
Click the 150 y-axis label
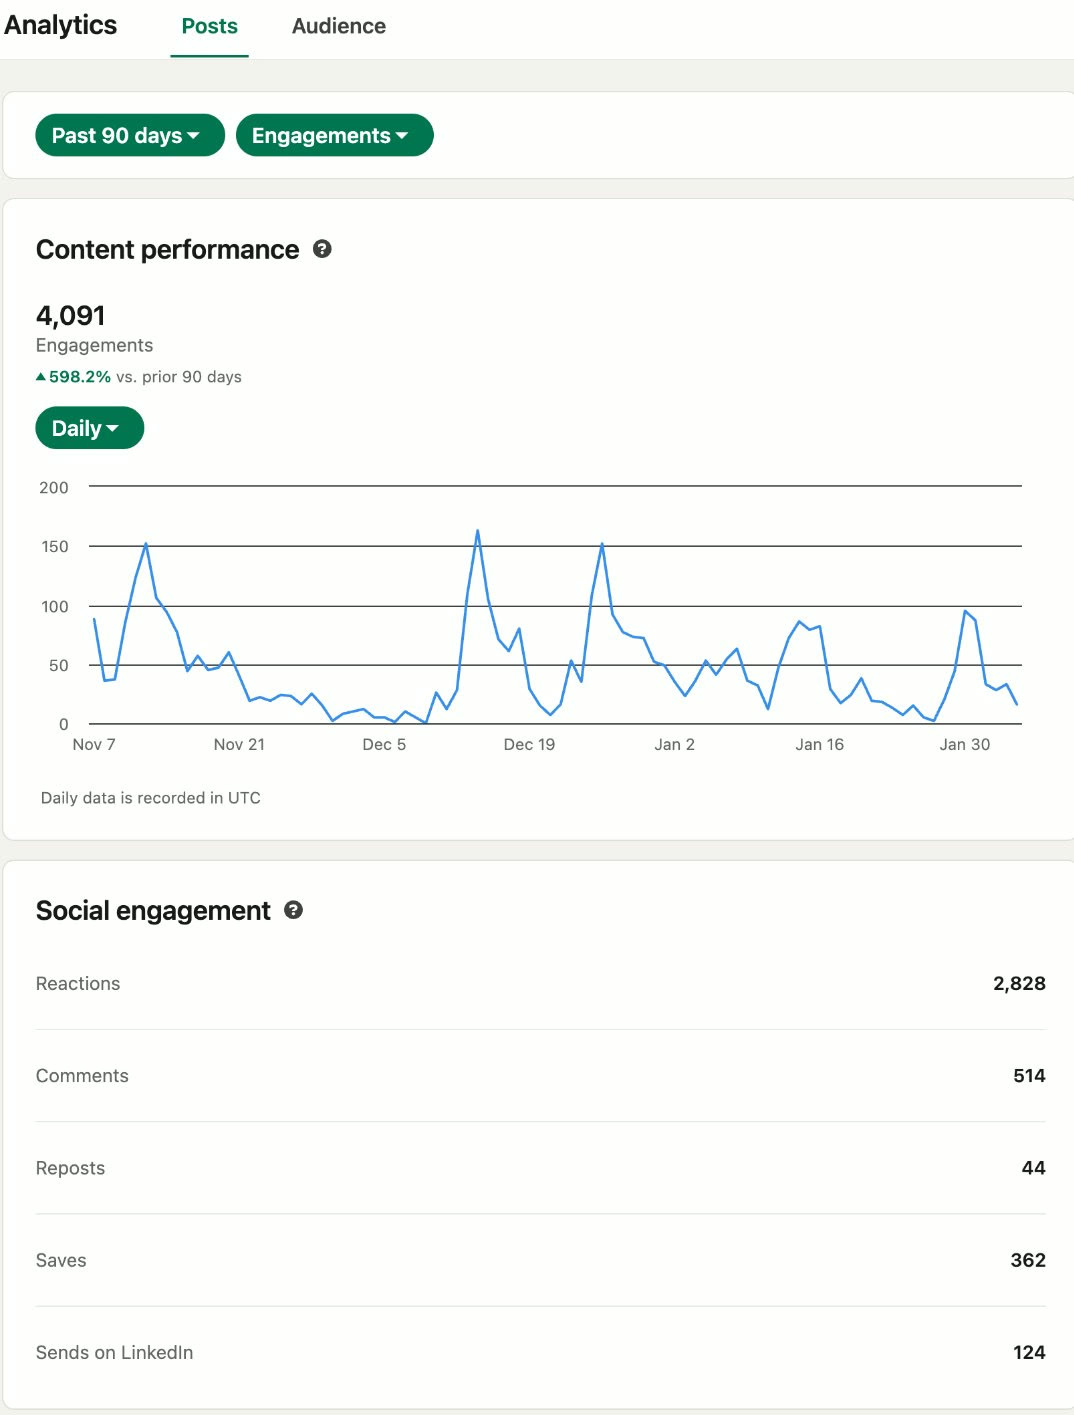coord(55,546)
